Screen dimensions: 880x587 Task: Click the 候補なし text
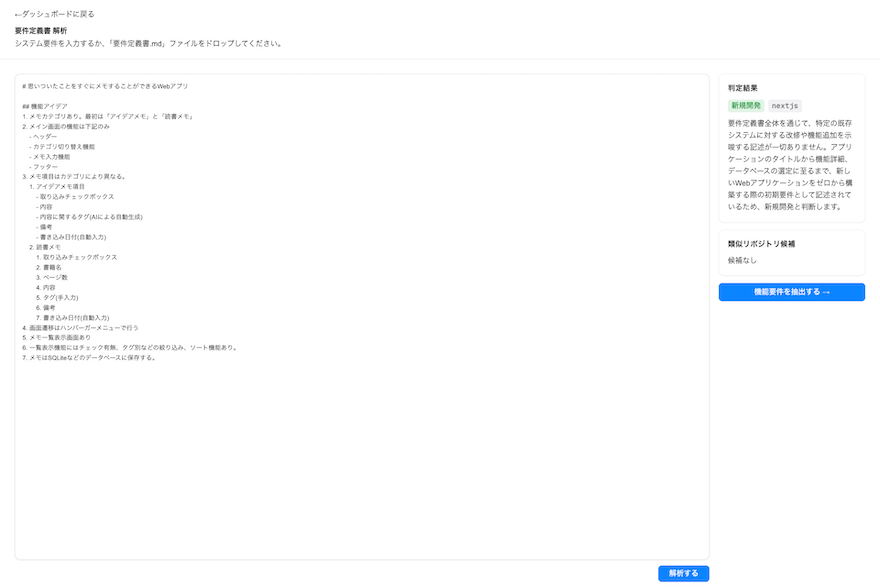[x=742, y=260]
